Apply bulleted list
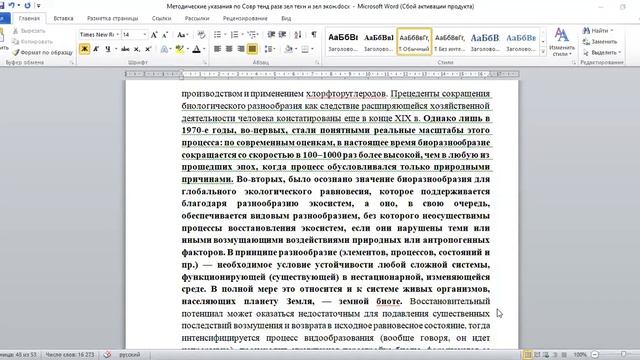The height and width of the screenshot is (360, 640). click(x=218, y=35)
